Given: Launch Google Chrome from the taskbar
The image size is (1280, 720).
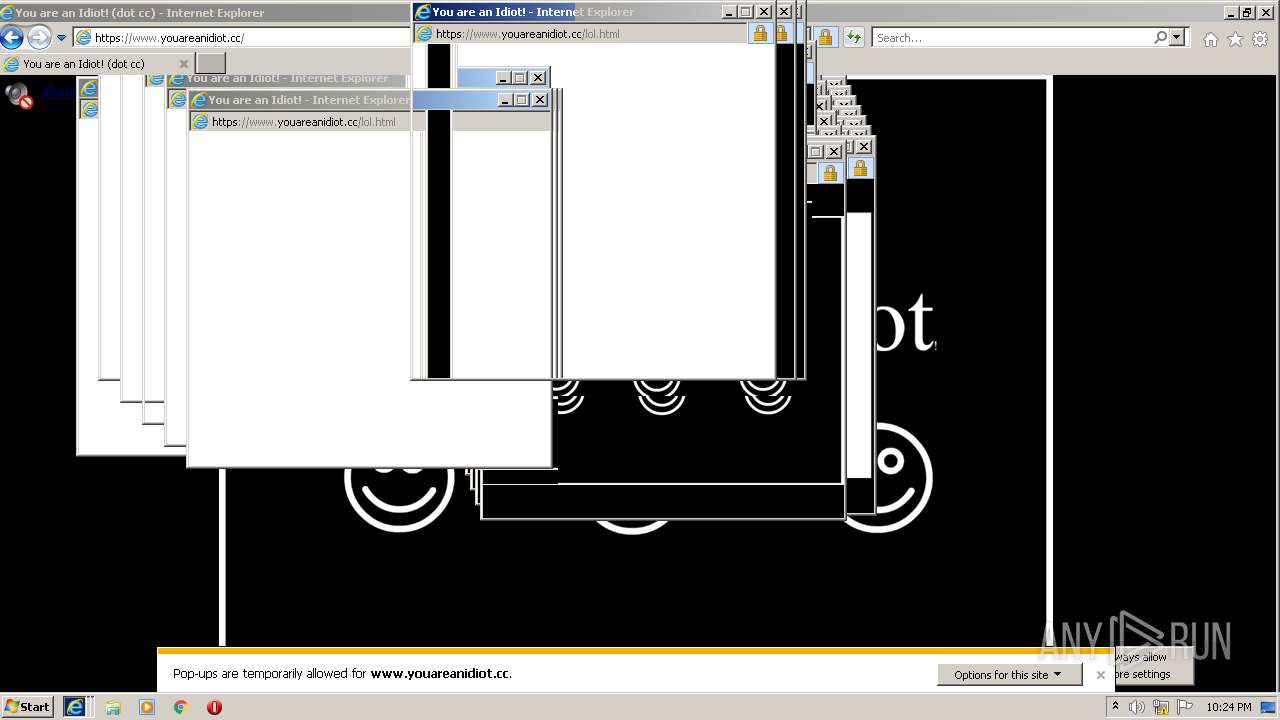Looking at the screenshot, I should point(181,707).
